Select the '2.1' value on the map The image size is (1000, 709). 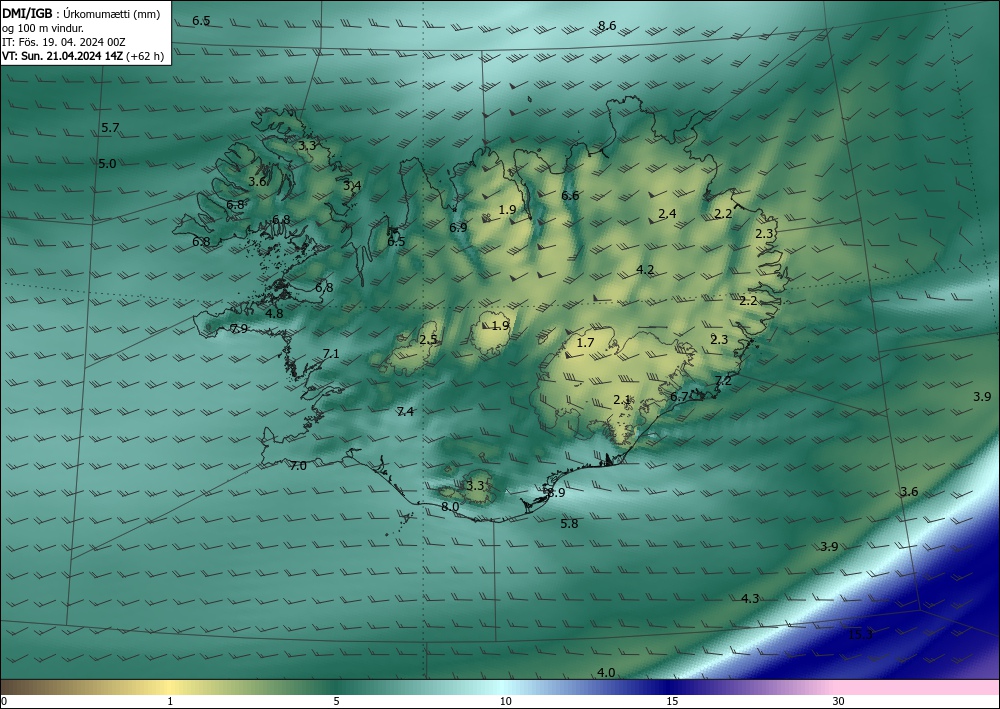pyautogui.click(x=622, y=400)
